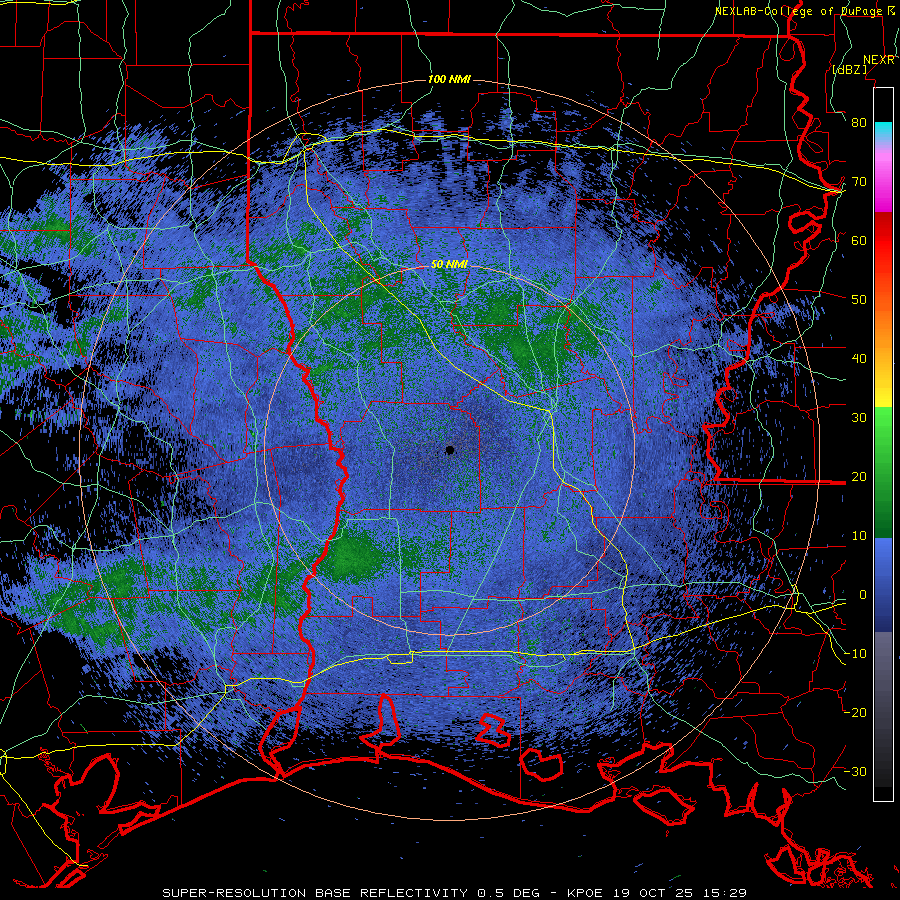Click the '[dBZ]' units label
Image resolution: width=900 pixels, height=900 pixels.
pyautogui.click(x=849, y=69)
